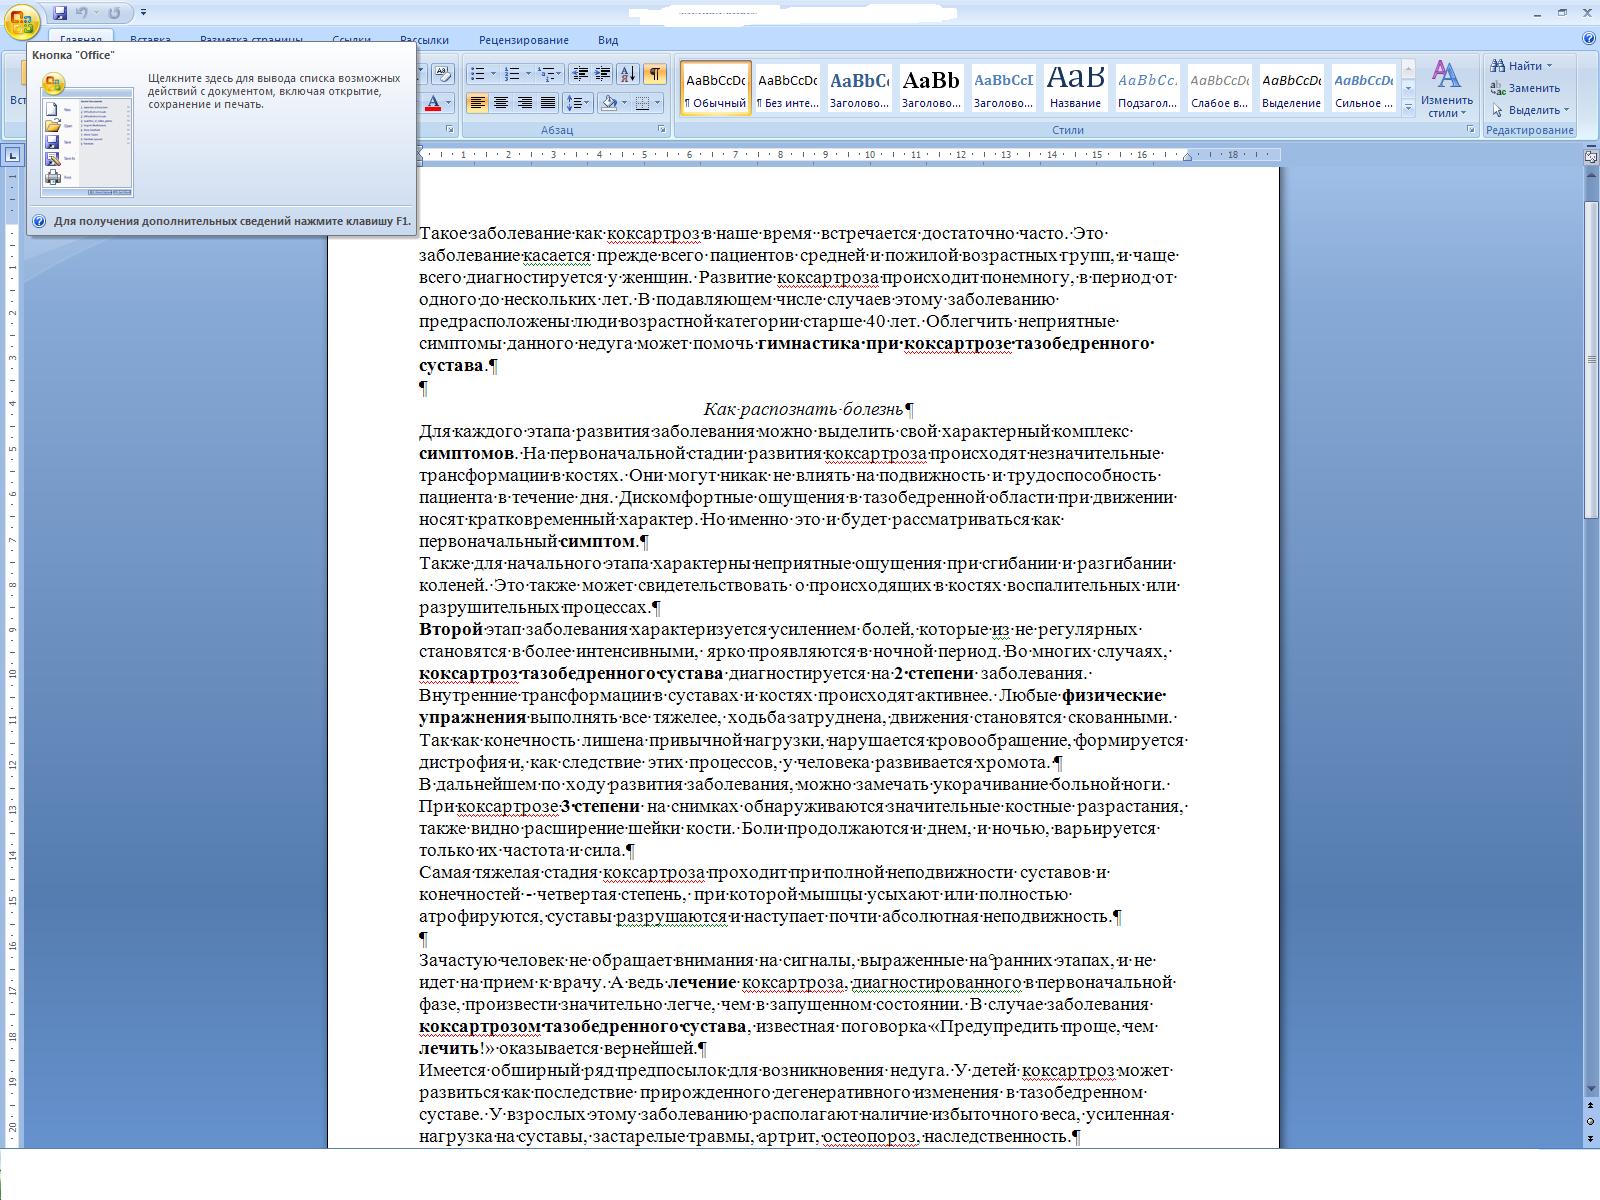Apply numbered list
Viewport: 1600px width, 1200px height.
pos(511,73)
